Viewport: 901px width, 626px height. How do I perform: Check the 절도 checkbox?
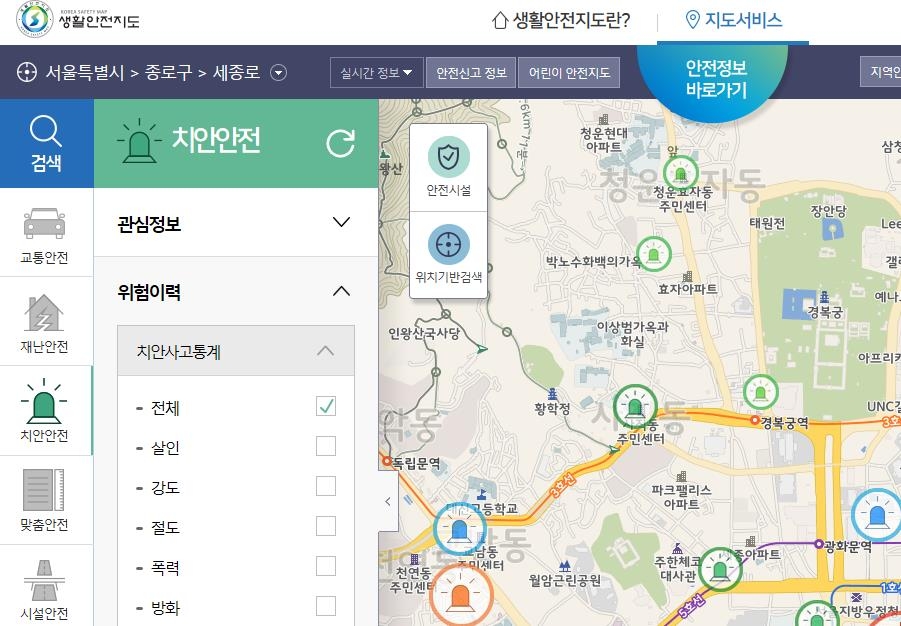326,526
